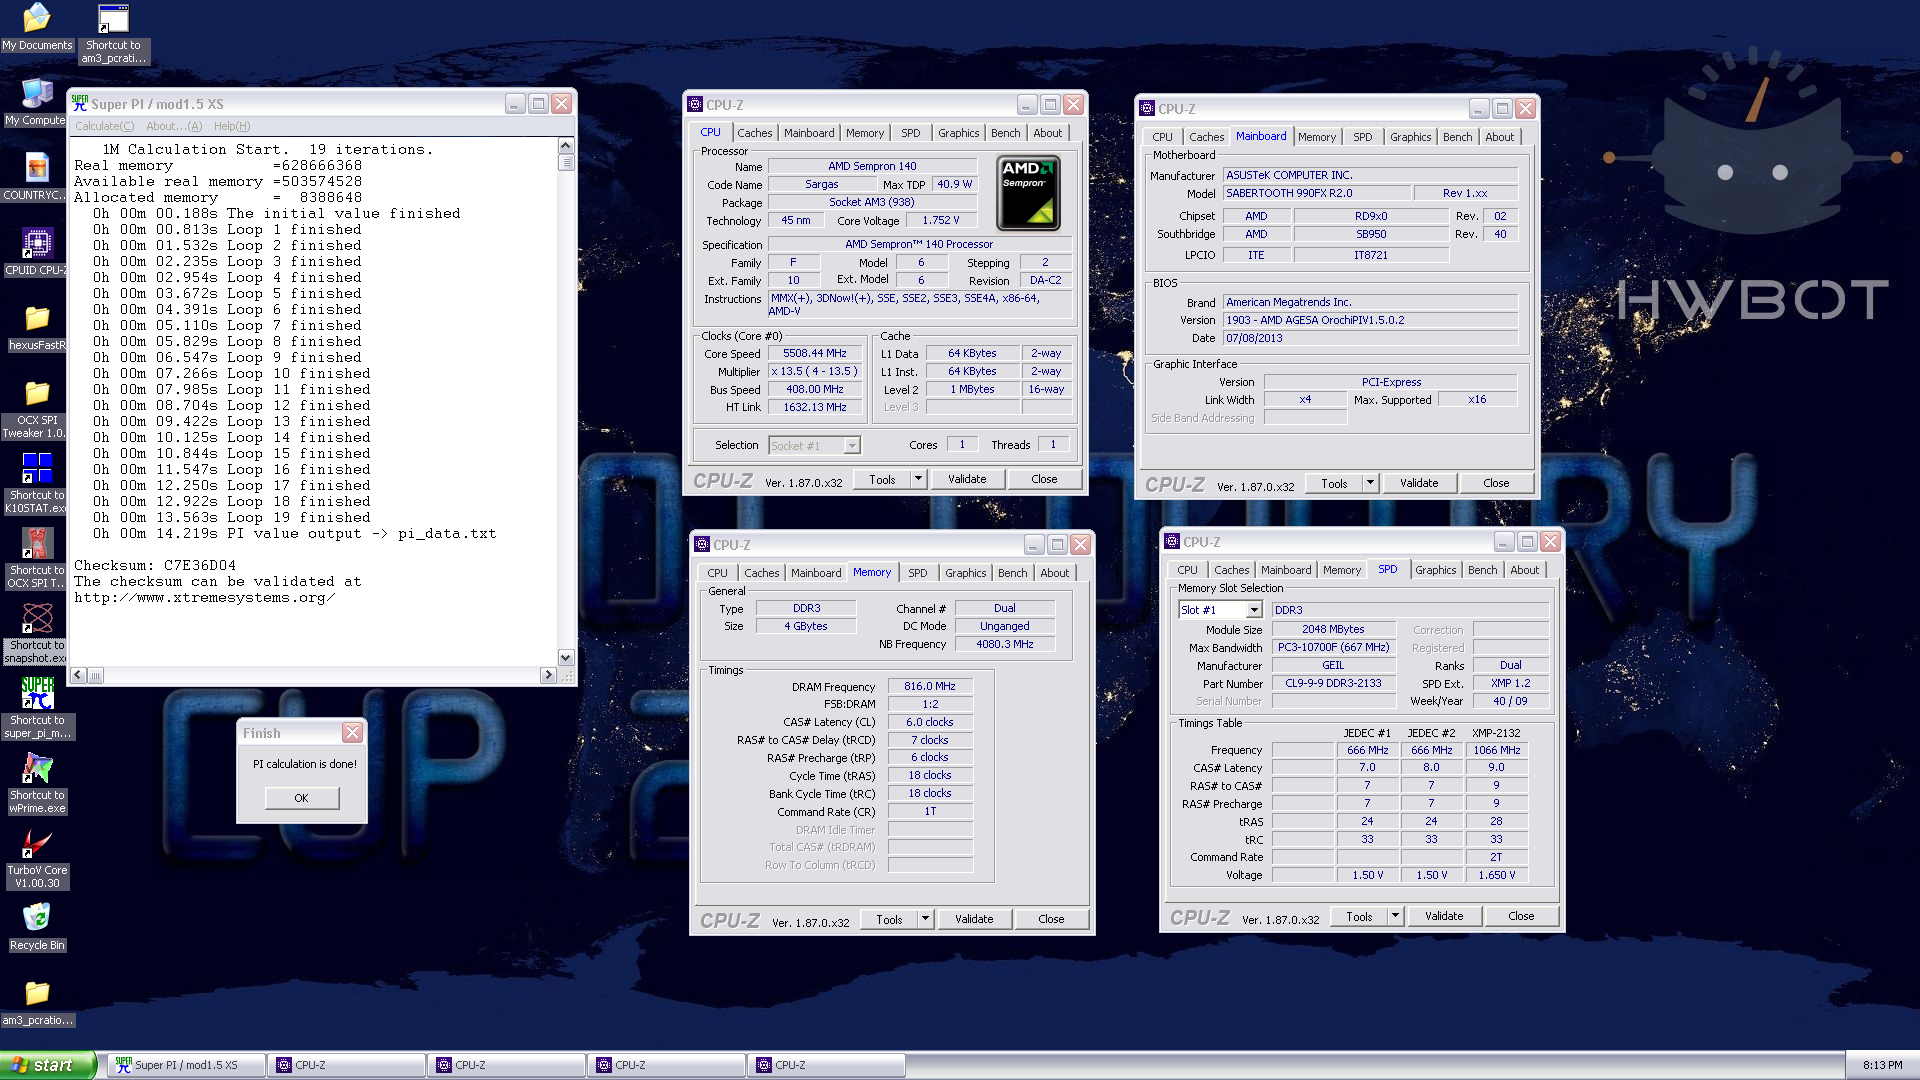This screenshot has width=1920, height=1080.
Task: Click DRAM Frequency value 816.0 MHz
Action: [x=930, y=687]
